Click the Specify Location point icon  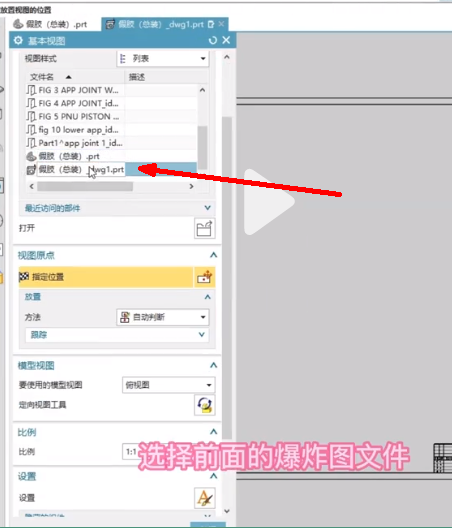[205, 277]
